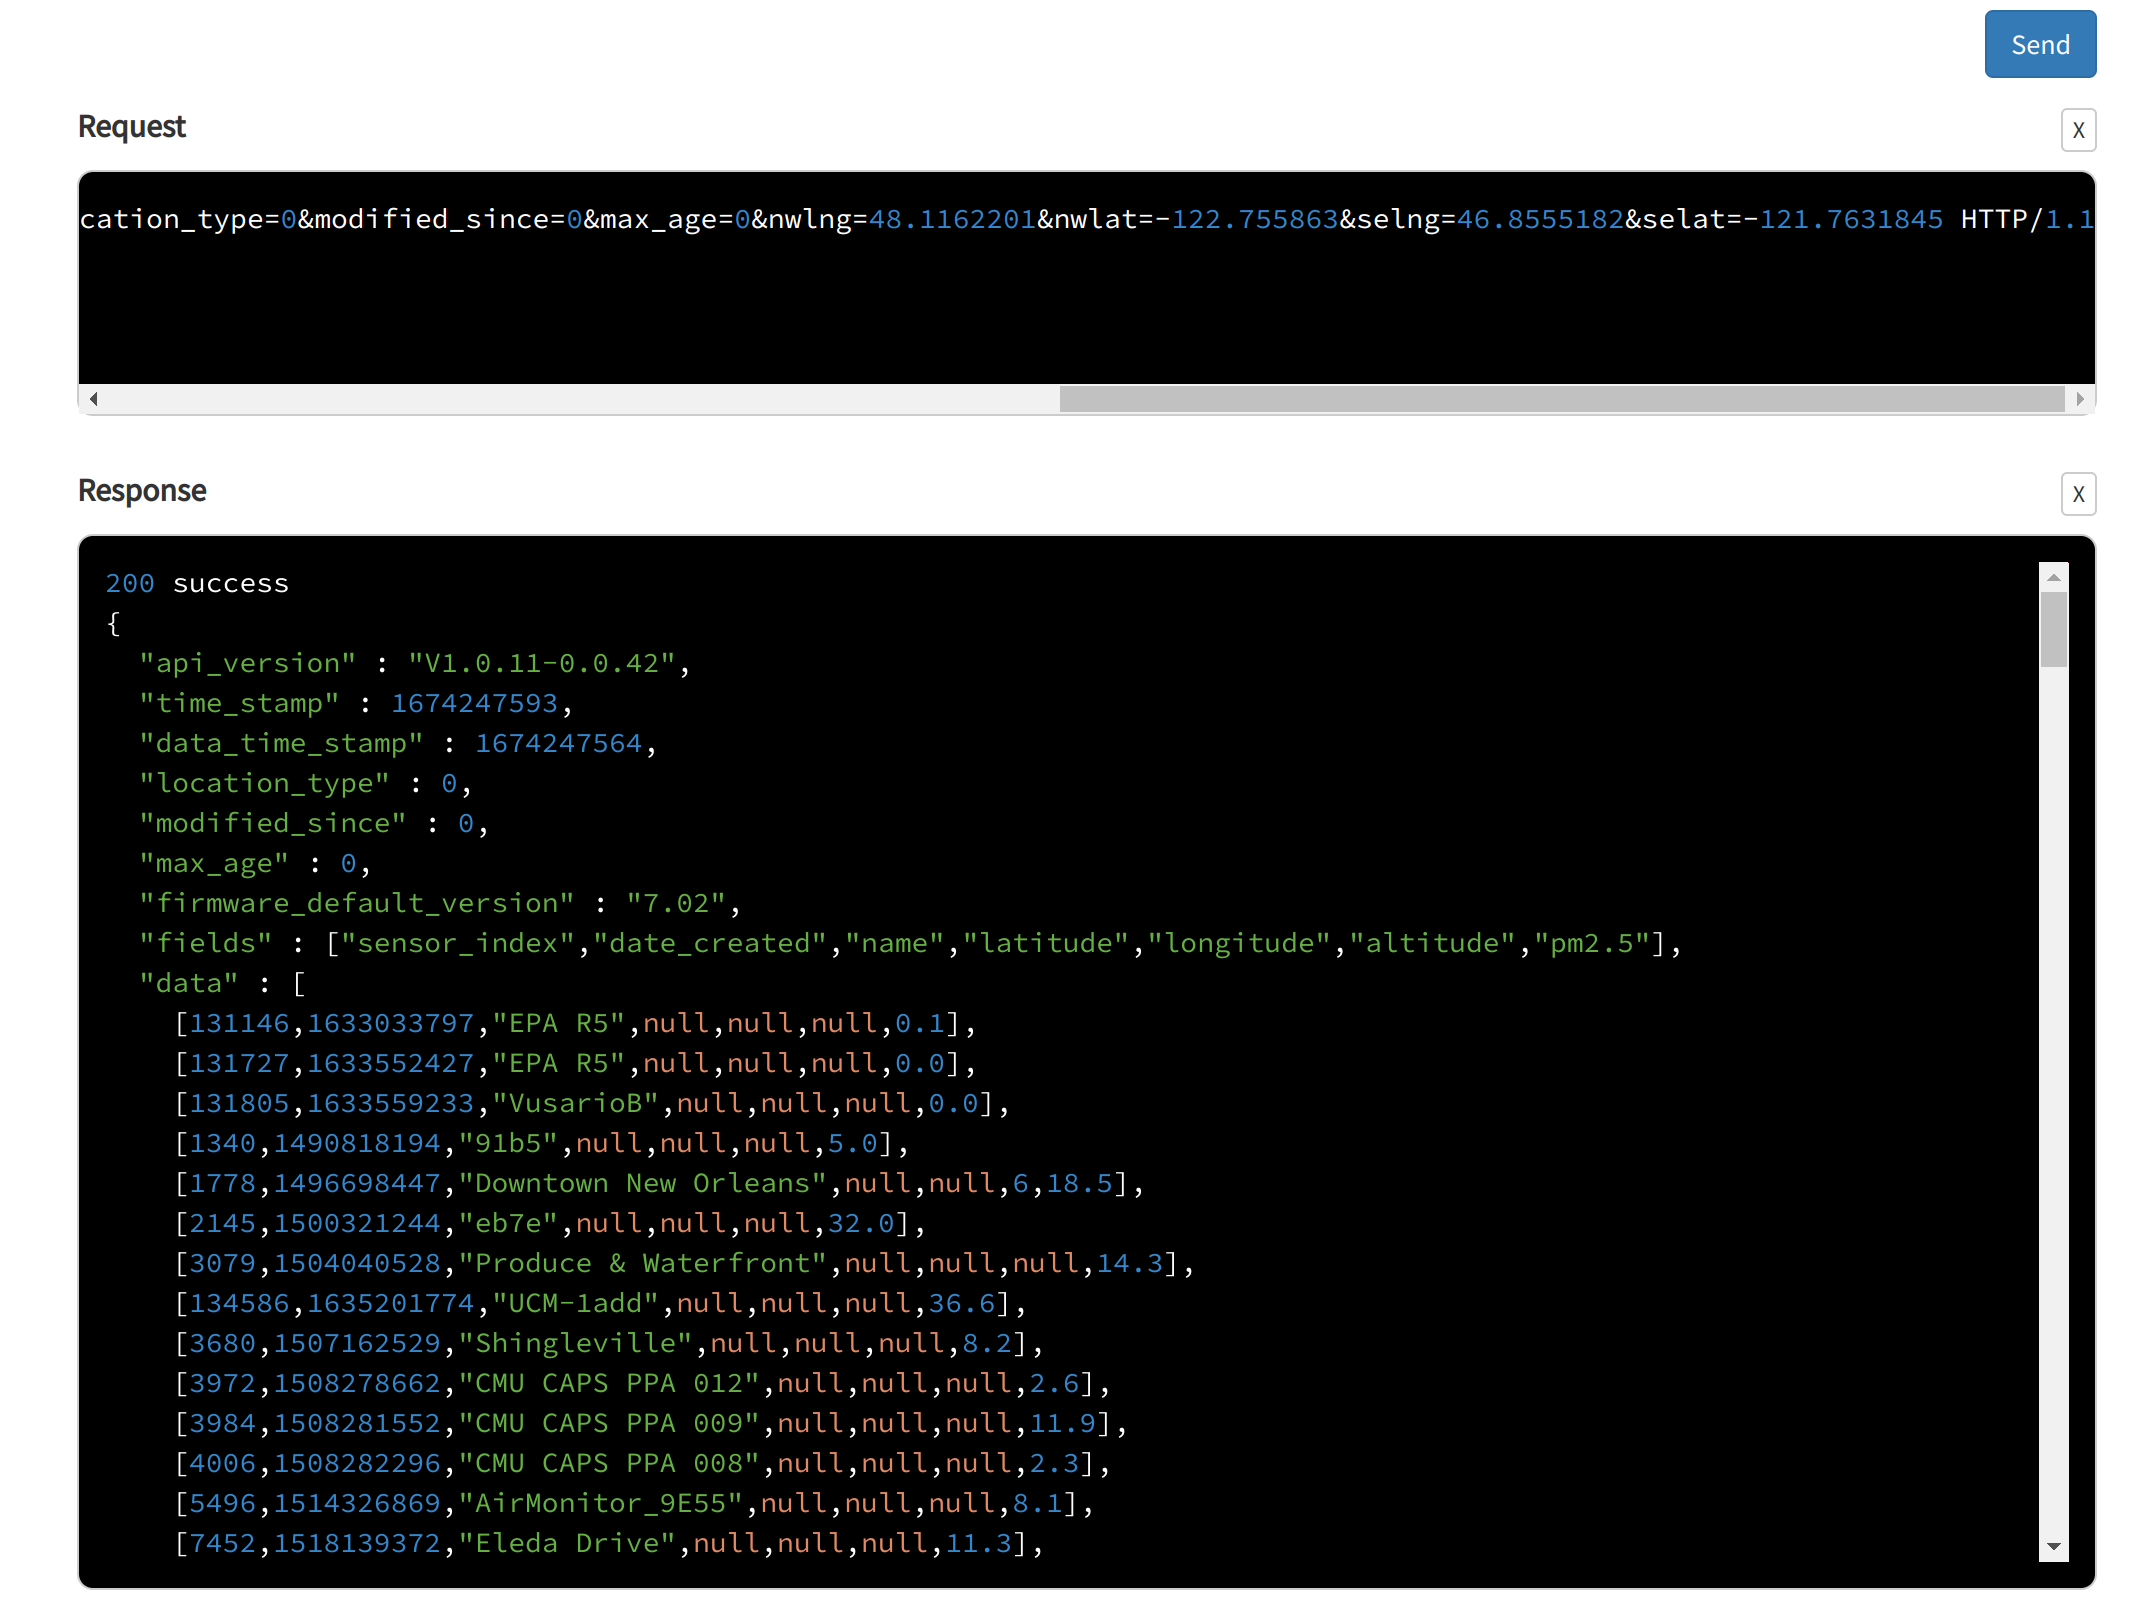
Task: Click sensor index 131146 in data
Action: [239, 1023]
